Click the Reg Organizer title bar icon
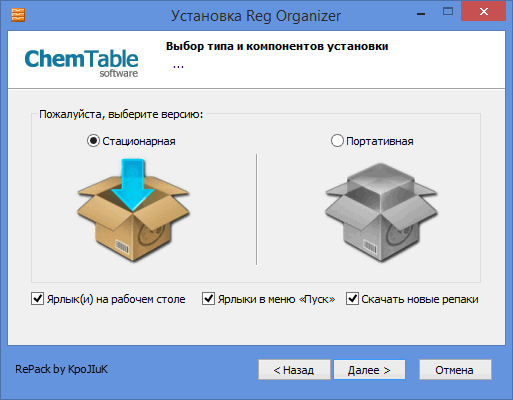The height and width of the screenshot is (400, 513). pyautogui.click(x=18, y=15)
